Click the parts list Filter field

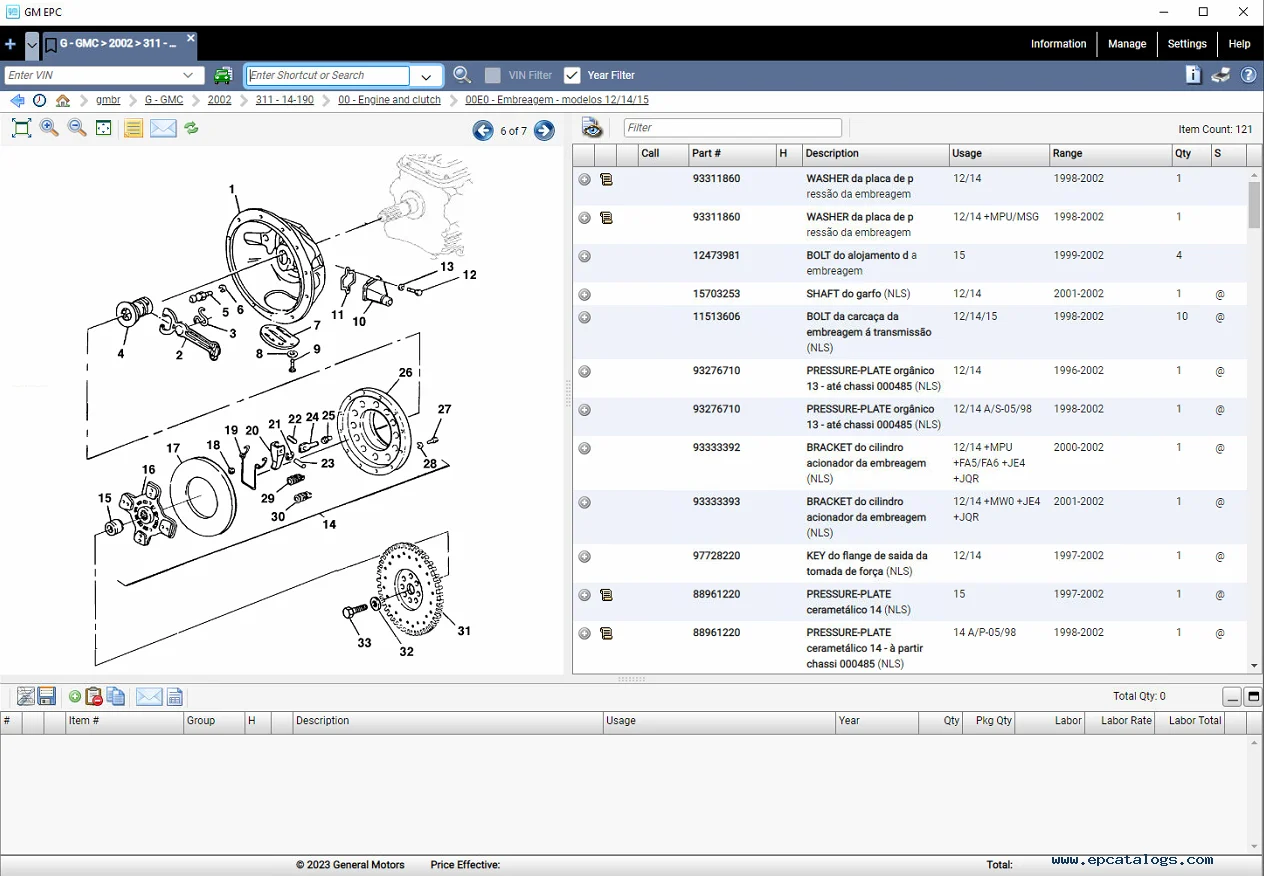pyautogui.click(x=733, y=128)
